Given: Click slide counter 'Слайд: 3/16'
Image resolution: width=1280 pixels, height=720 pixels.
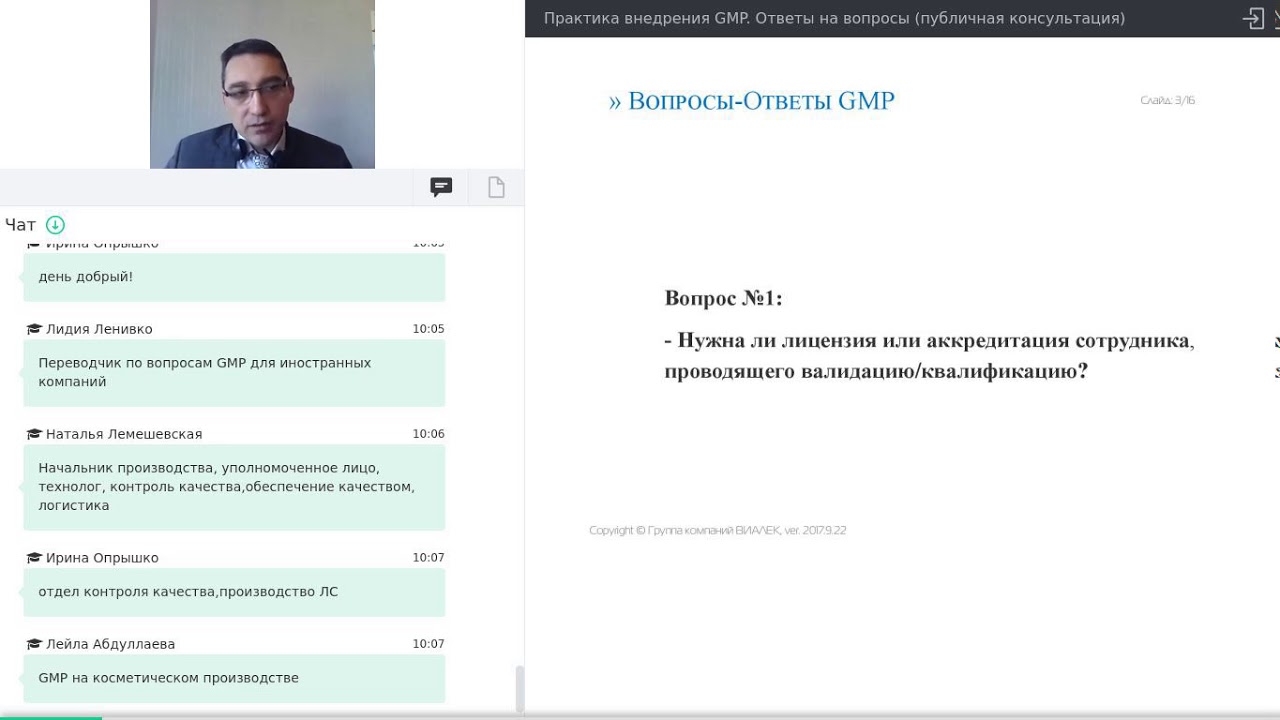Looking at the screenshot, I should coord(1168,100).
